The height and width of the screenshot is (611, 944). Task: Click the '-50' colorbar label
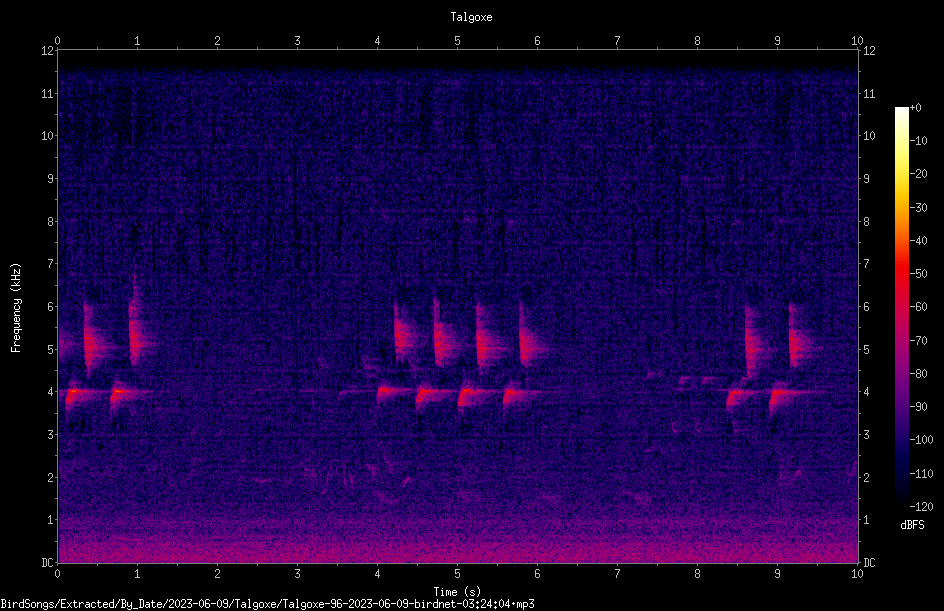tap(918, 274)
